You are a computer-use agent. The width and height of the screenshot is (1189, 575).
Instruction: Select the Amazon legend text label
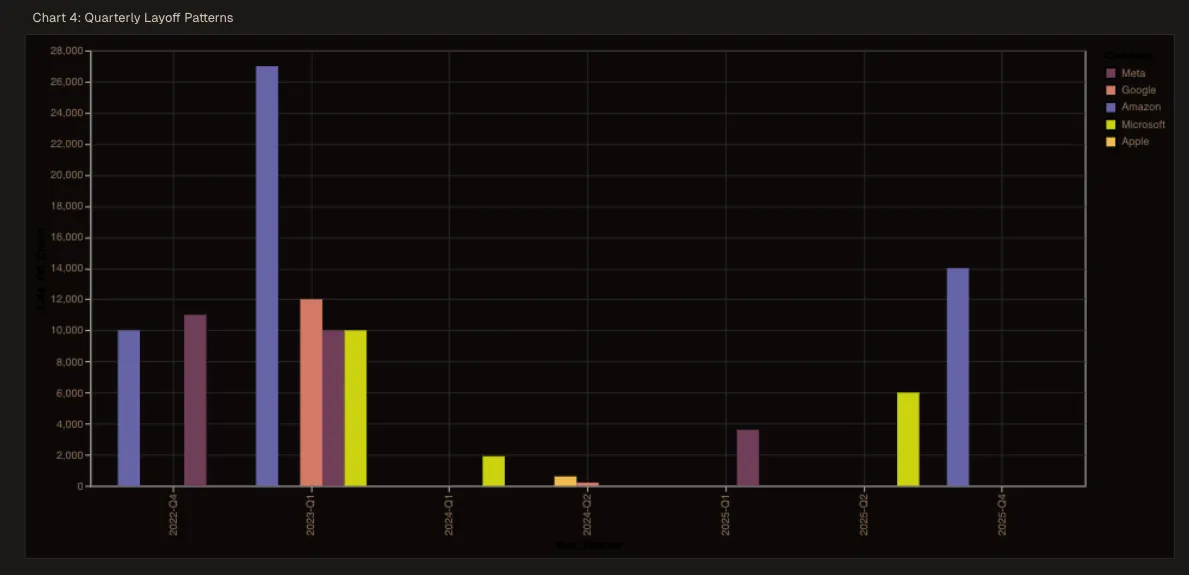click(x=1139, y=107)
